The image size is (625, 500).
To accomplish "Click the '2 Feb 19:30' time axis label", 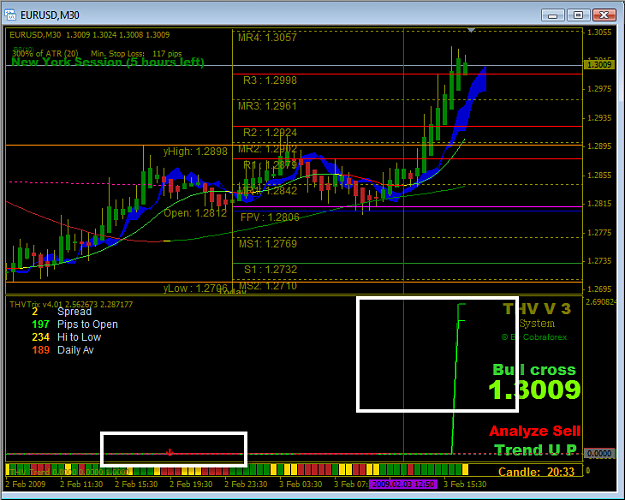I will 191,484.
